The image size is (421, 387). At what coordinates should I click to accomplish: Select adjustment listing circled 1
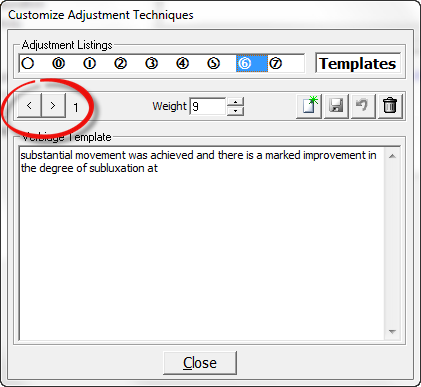(x=89, y=63)
